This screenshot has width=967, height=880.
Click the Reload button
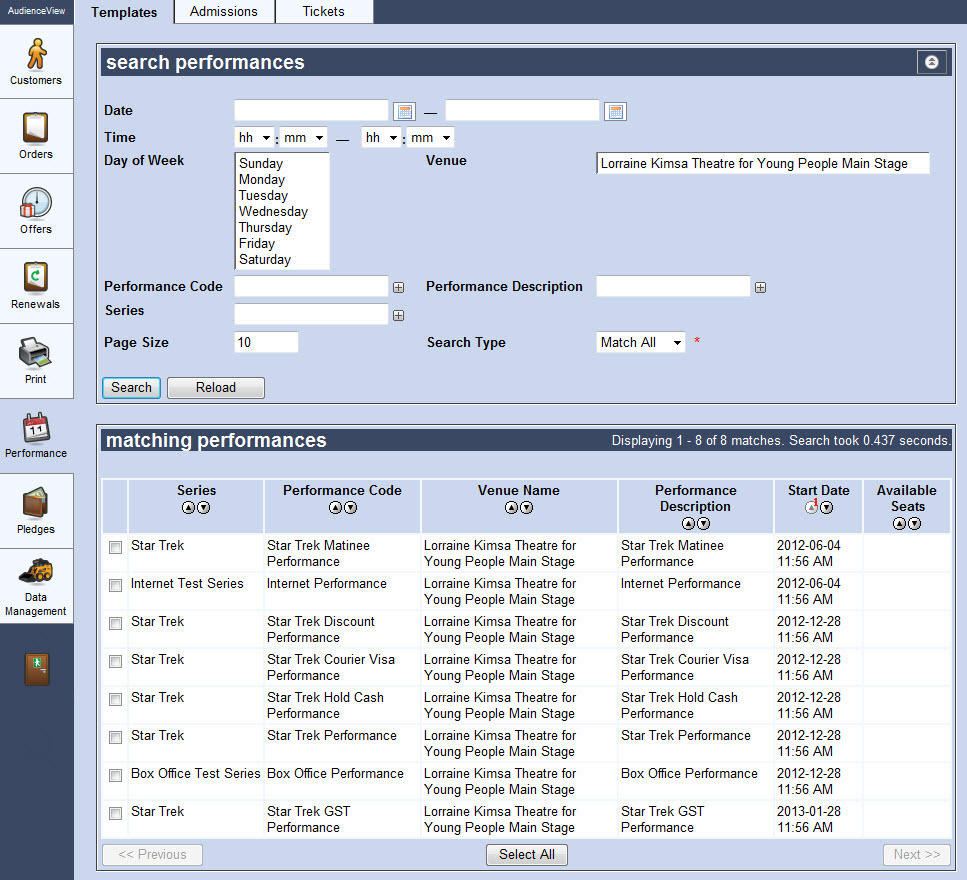coord(216,388)
